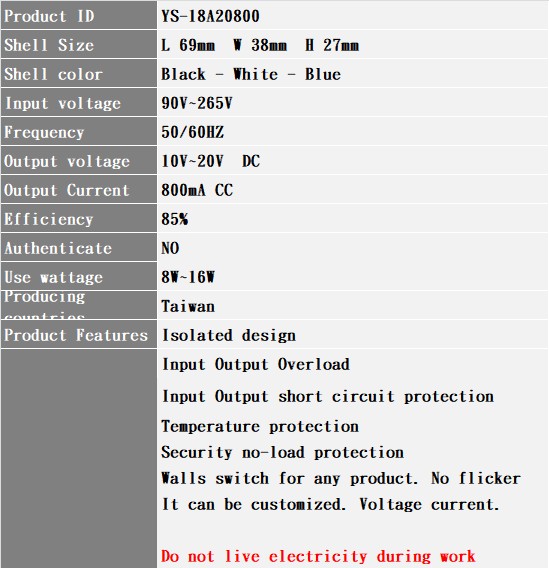Select the Temperature protection feature line

click(x=260, y=426)
